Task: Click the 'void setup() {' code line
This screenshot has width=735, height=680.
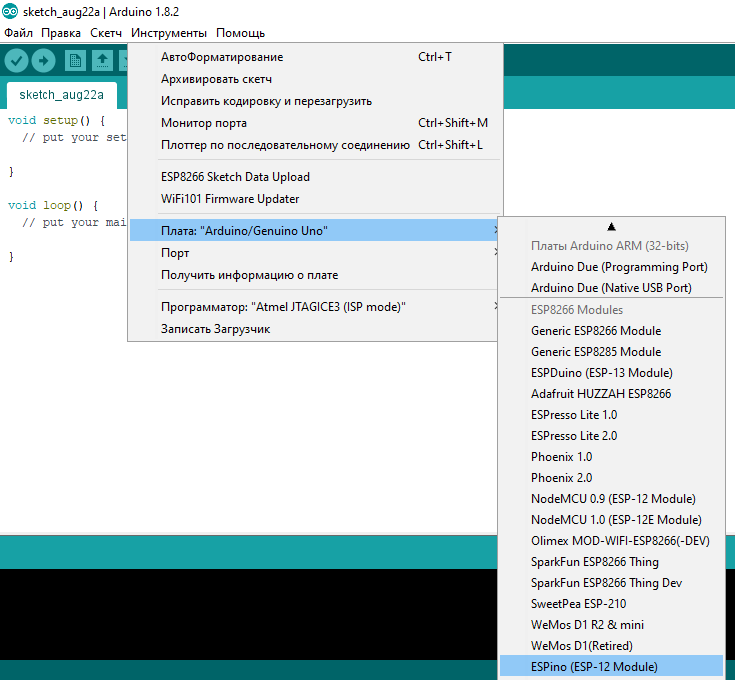Action: click(x=57, y=120)
